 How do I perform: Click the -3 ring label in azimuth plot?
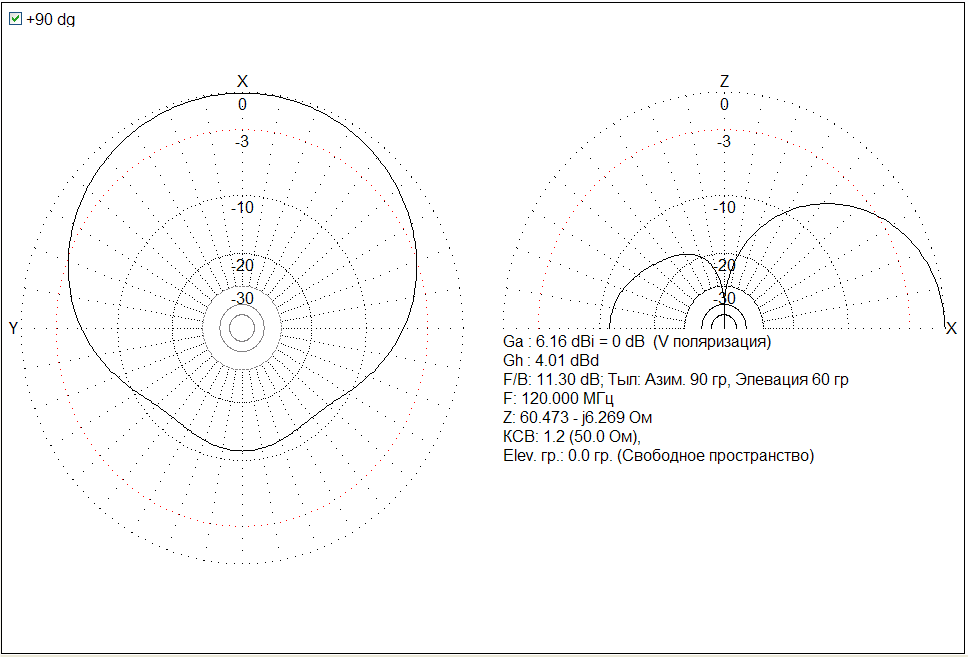[242, 142]
